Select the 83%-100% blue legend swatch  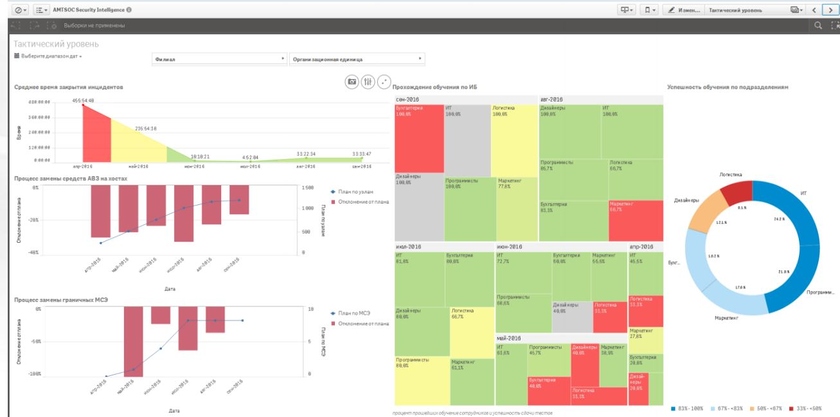tap(676, 409)
